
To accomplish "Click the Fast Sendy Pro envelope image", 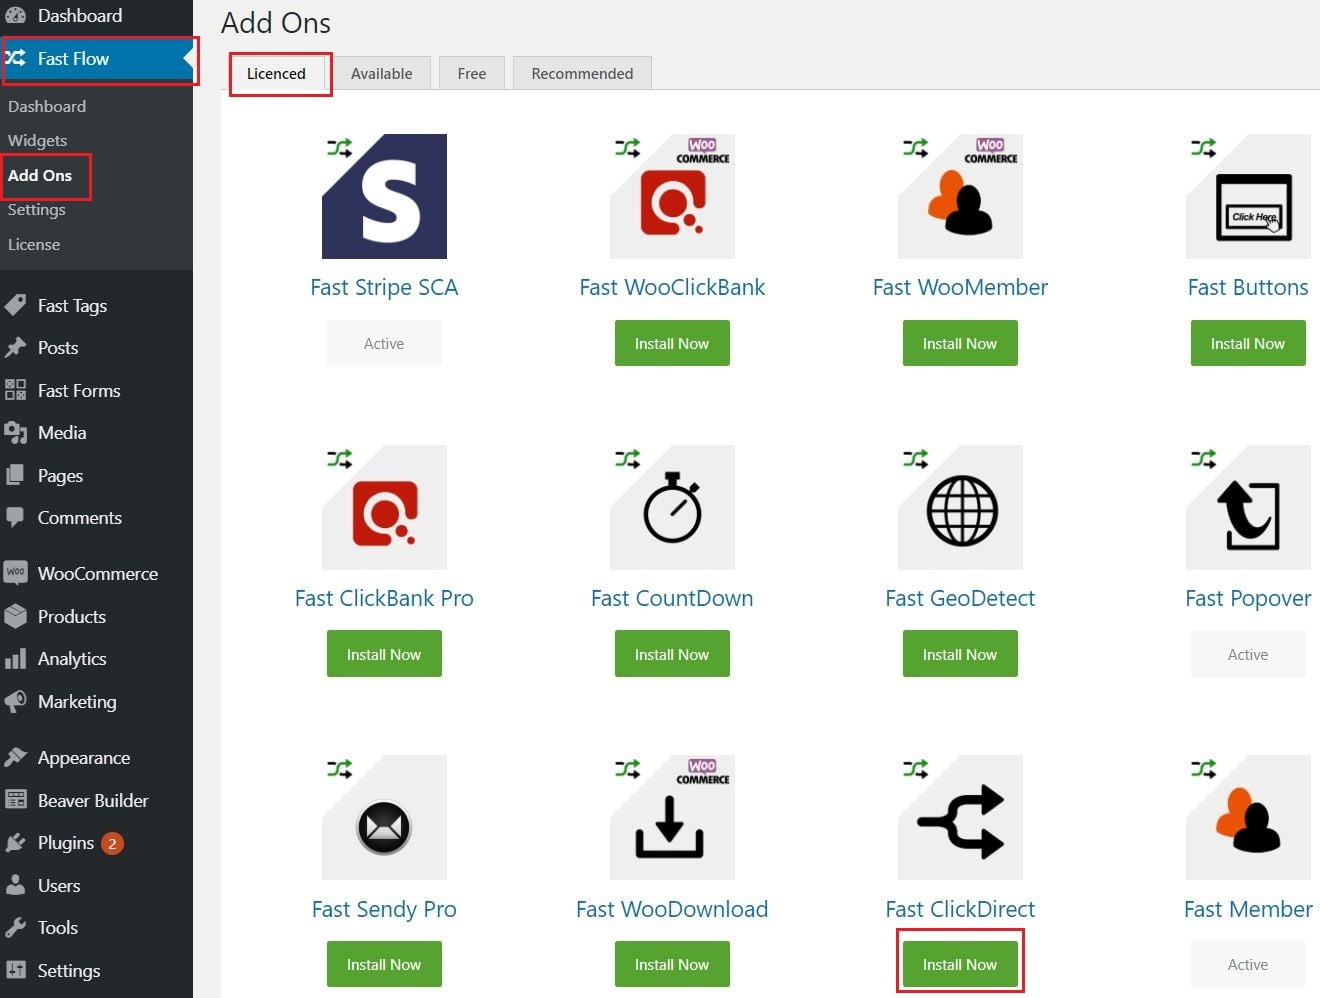I will point(384,818).
